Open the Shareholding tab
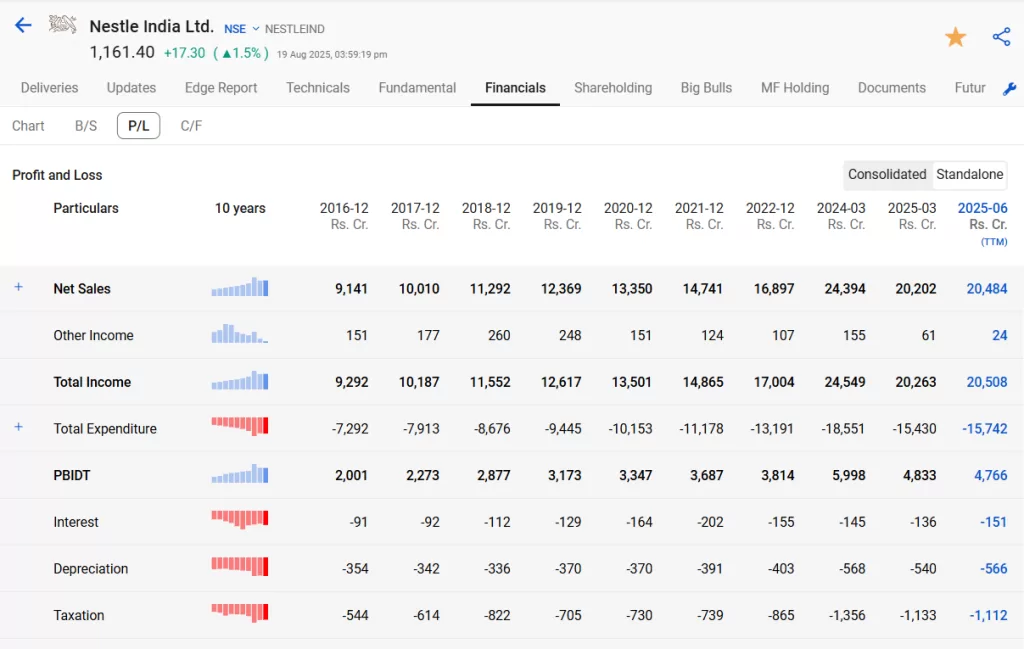Viewport: 1024px width, 649px height. [613, 87]
